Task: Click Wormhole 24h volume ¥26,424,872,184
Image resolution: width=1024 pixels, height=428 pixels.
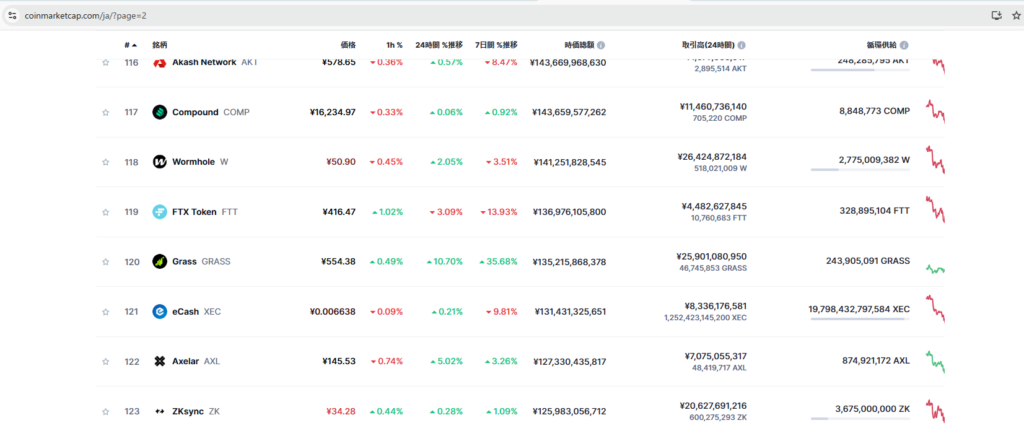Action: coord(712,157)
